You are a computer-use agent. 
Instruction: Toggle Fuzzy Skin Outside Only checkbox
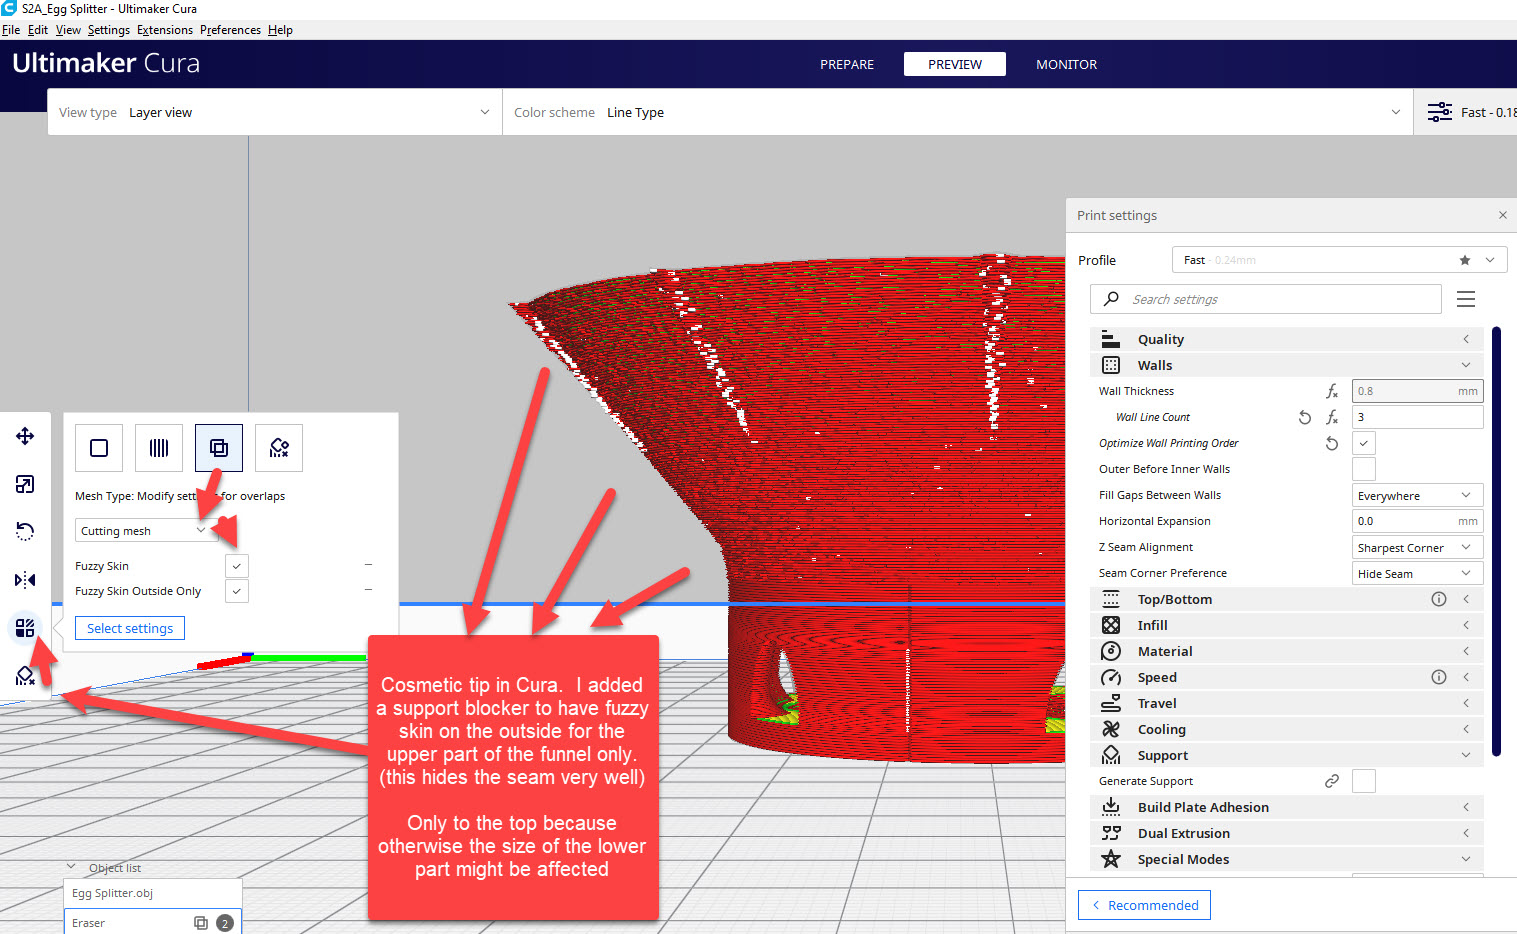pos(236,591)
